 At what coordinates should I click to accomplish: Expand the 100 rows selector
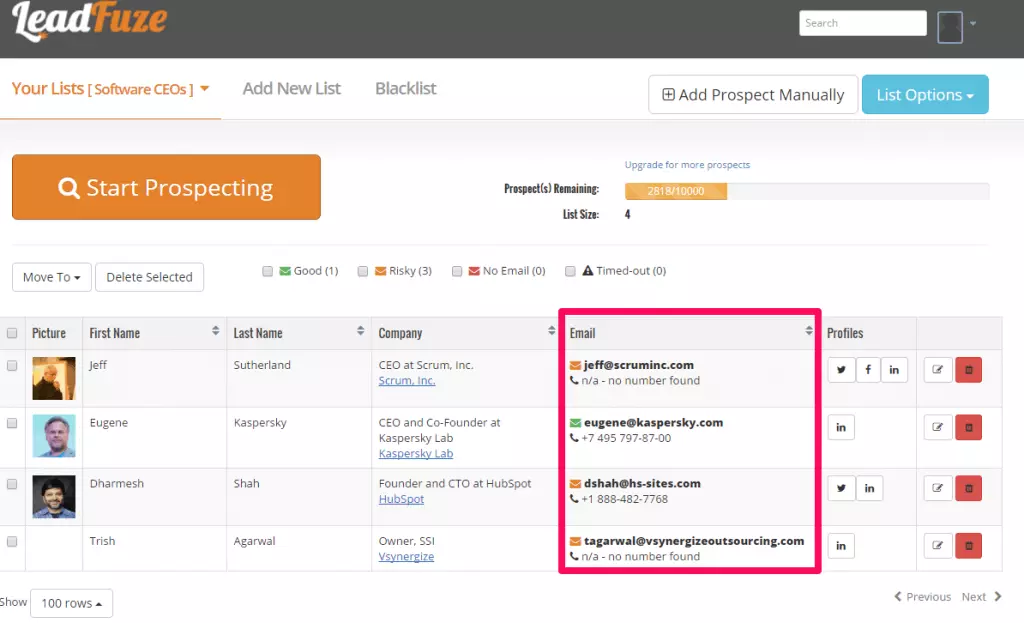point(71,603)
